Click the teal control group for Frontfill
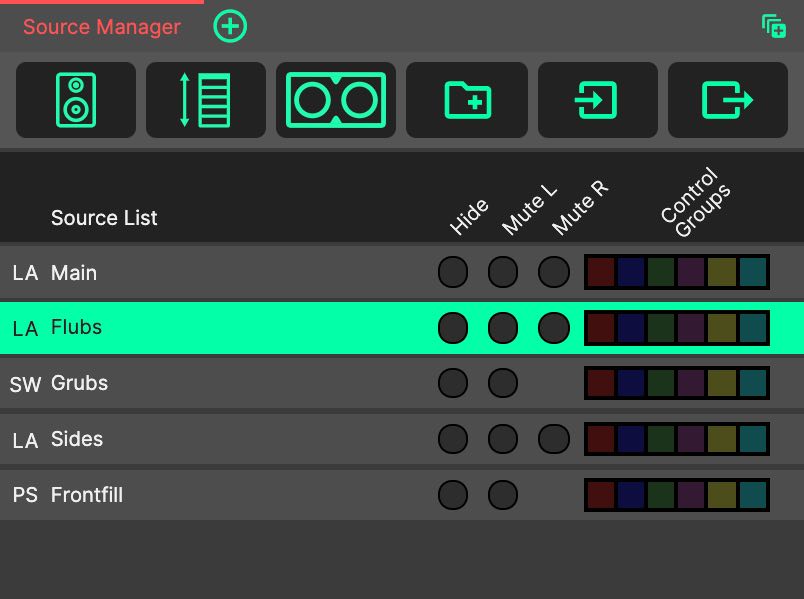Image resolution: width=804 pixels, height=599 pixels. [x=753, y=495]
